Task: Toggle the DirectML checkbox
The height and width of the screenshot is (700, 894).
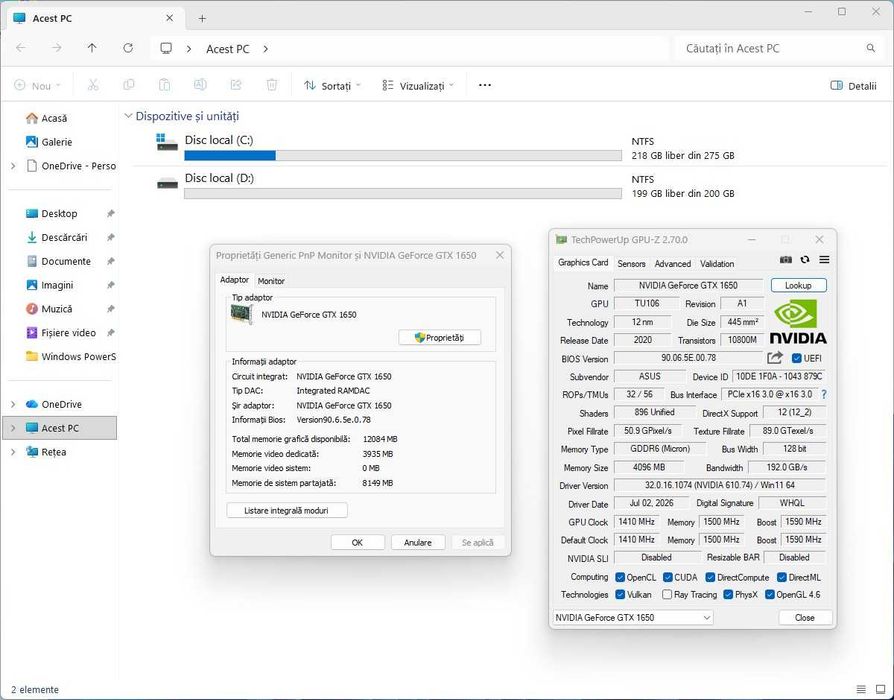Action: [782, 577]
